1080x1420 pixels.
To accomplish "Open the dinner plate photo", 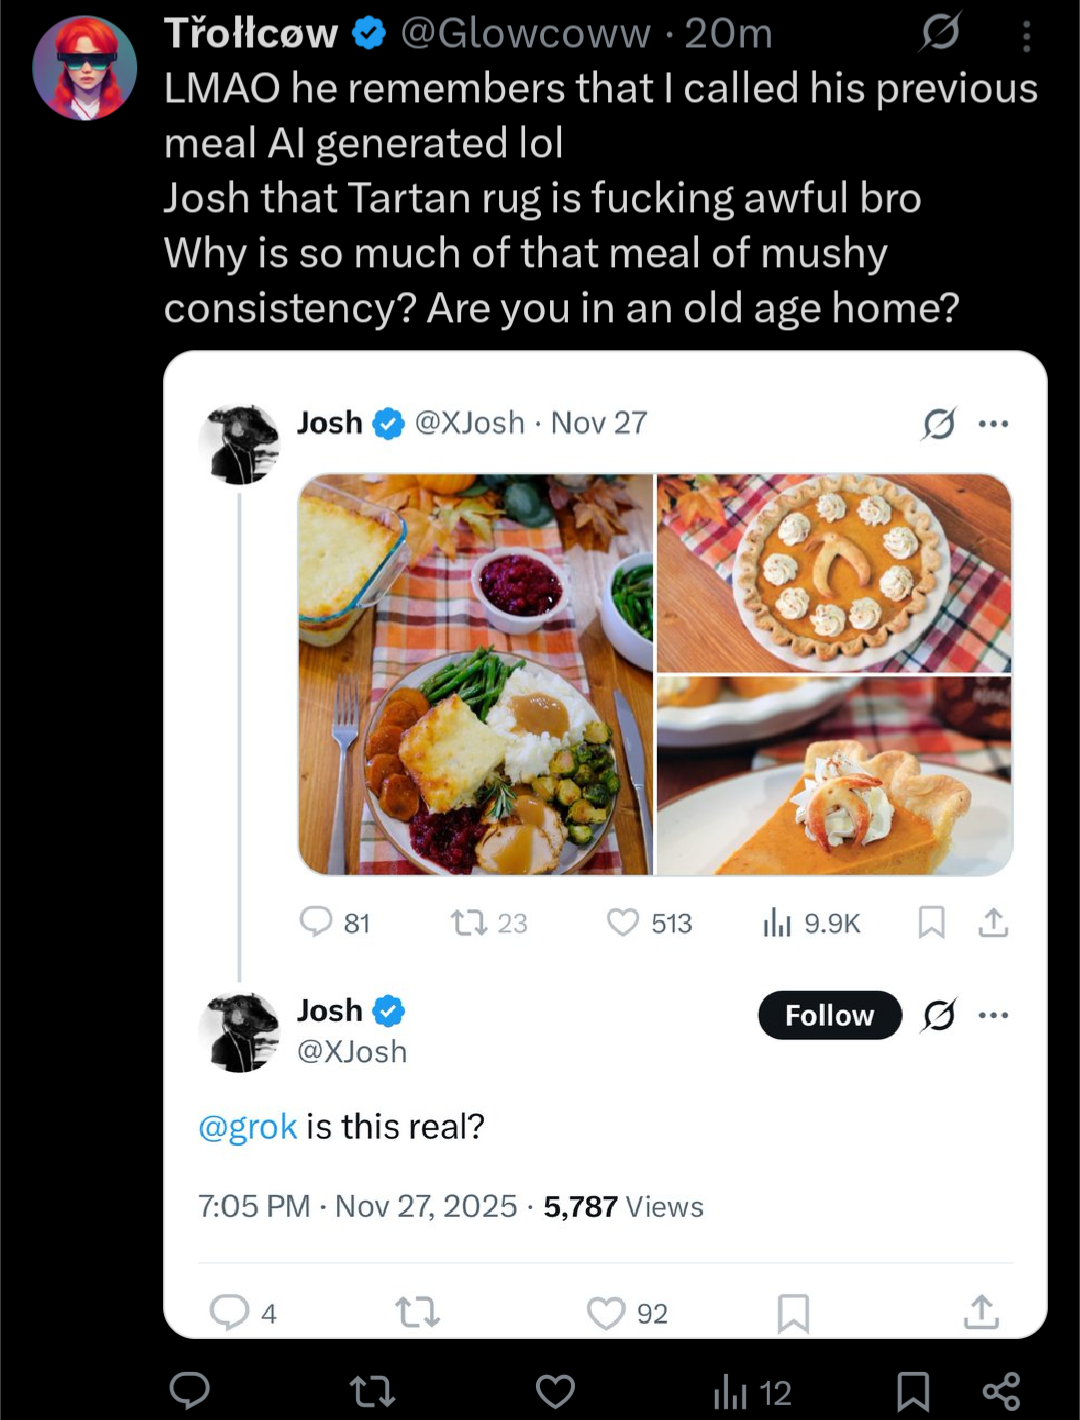I will 476,674.
